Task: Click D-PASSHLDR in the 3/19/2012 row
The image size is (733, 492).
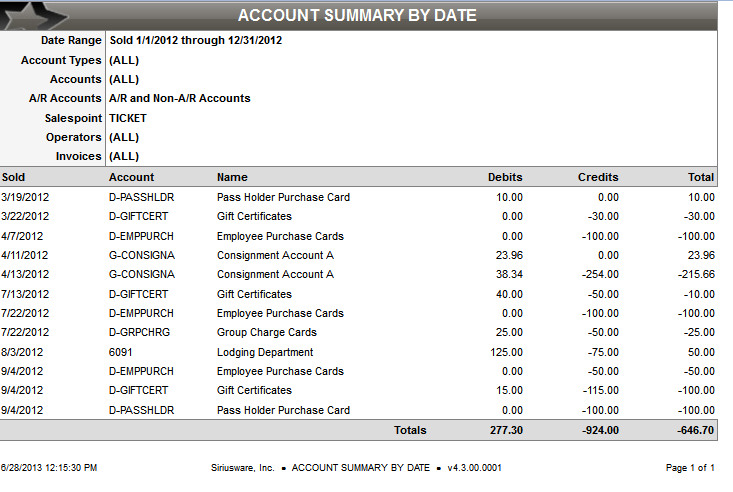Action: point(142,197)
